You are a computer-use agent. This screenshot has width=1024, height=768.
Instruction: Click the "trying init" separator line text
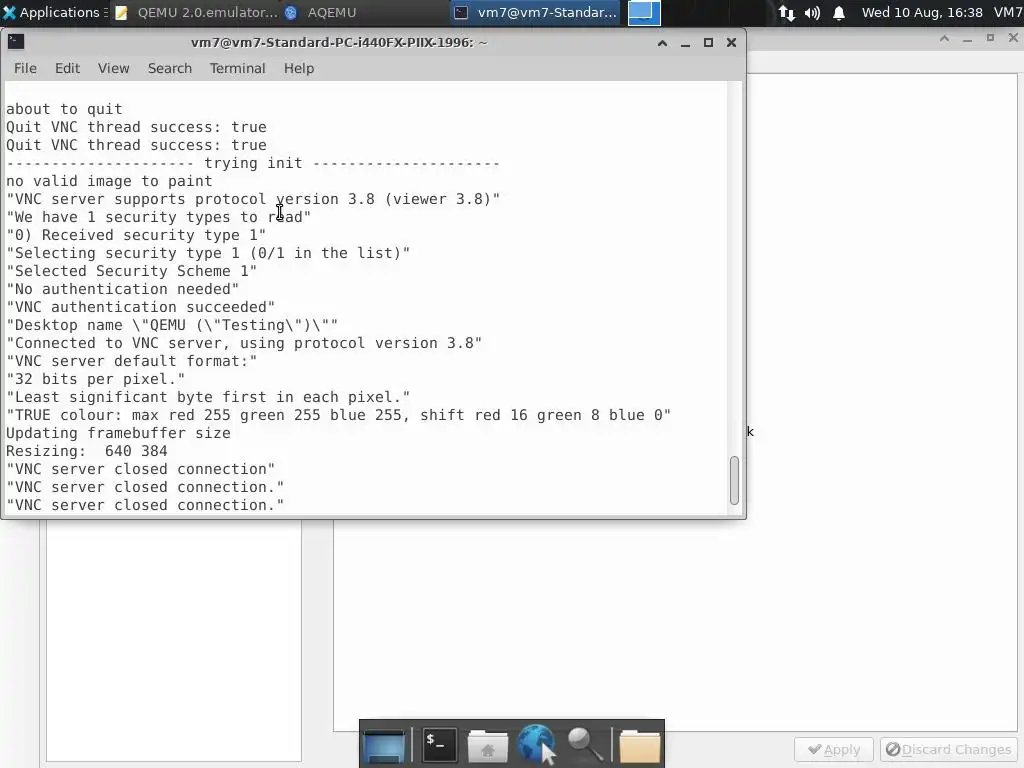pos(253,163)
